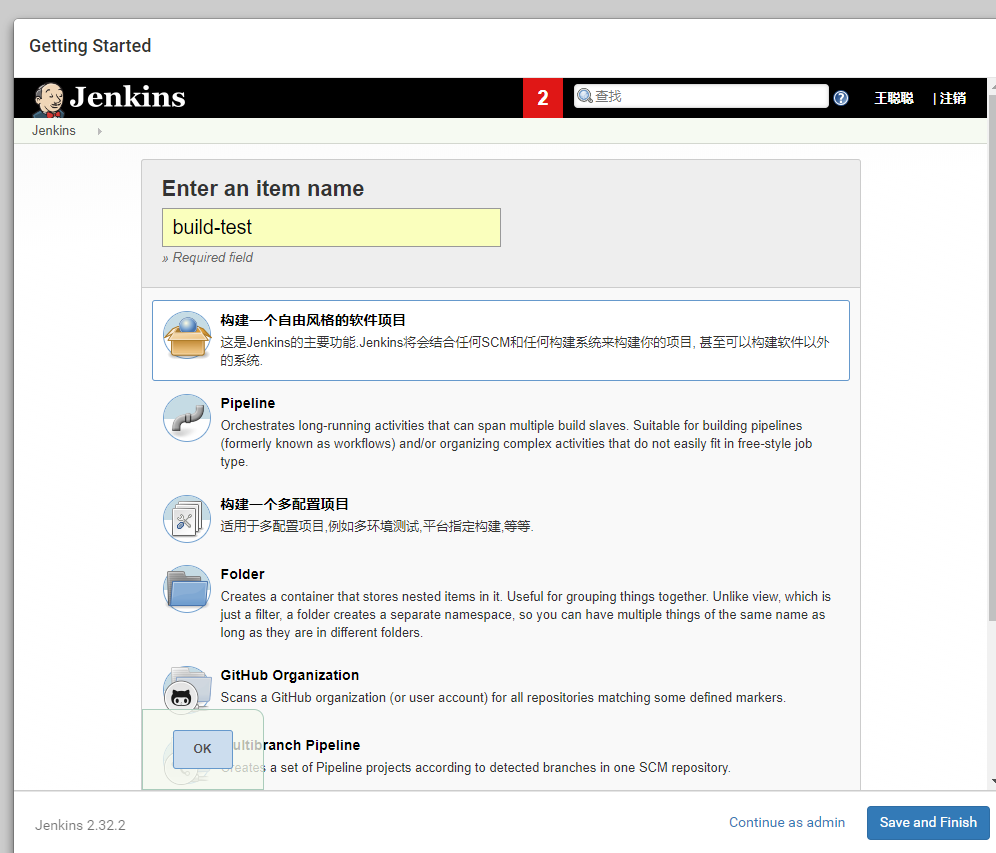Focus the 查找 search input field
996x853 pixels.
[x=701, y=96]
